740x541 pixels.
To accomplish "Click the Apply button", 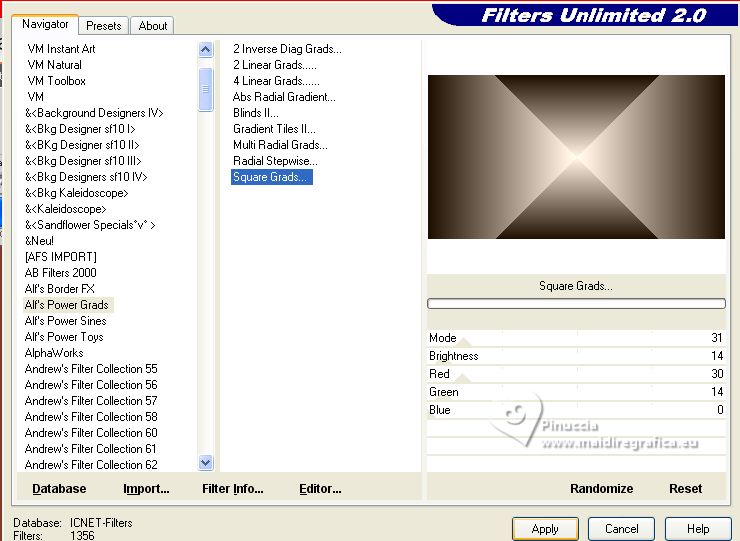I will 545,529.
